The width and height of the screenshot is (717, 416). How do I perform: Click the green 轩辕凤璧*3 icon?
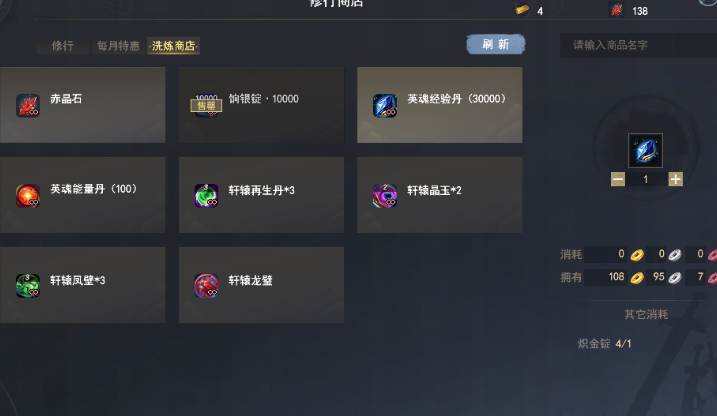pos(28,286)
